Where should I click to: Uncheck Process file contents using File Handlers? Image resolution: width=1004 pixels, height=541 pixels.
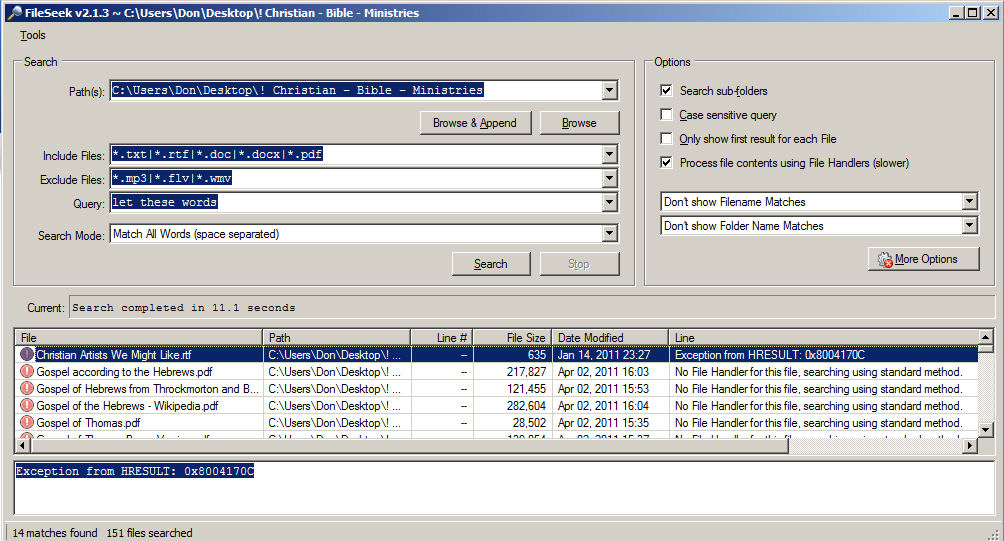667,163
